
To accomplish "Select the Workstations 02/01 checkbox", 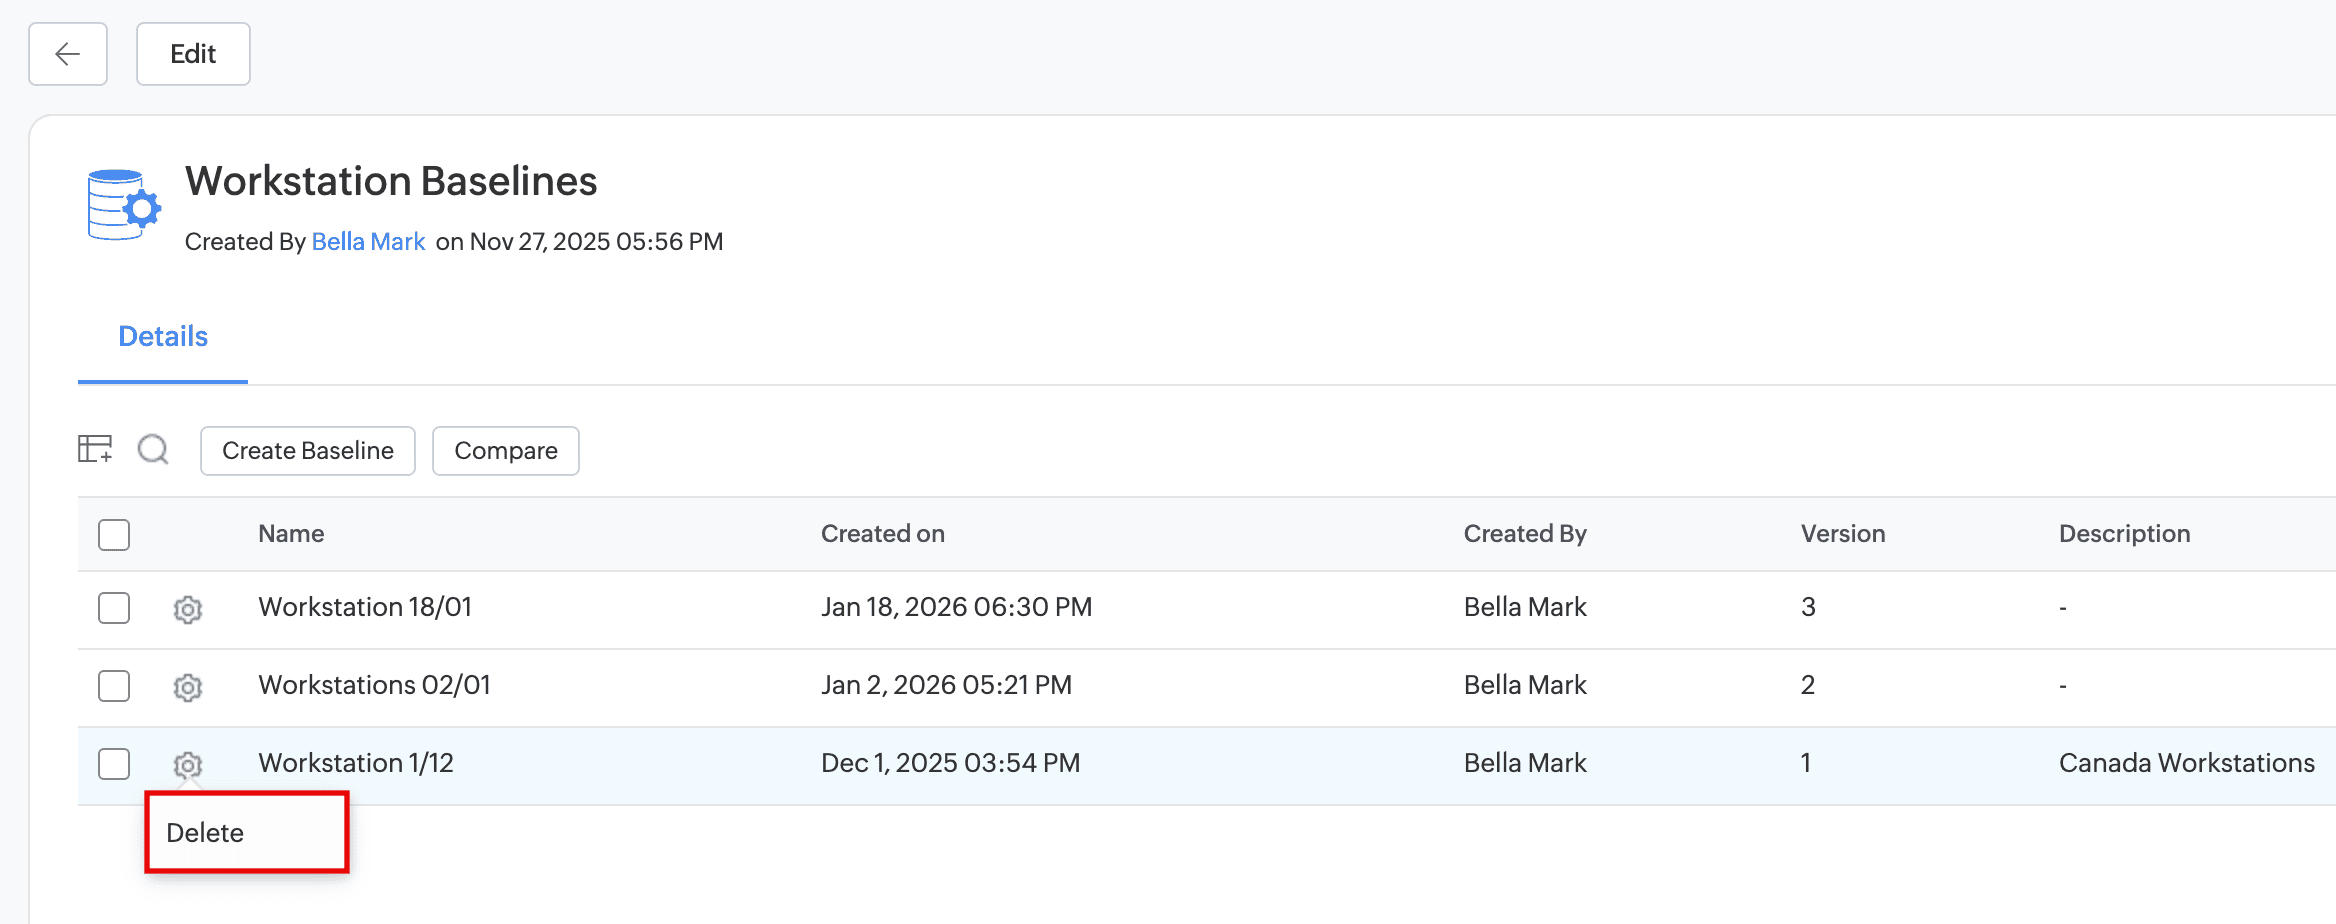I will pyautogui.click(x=114, y=686).
